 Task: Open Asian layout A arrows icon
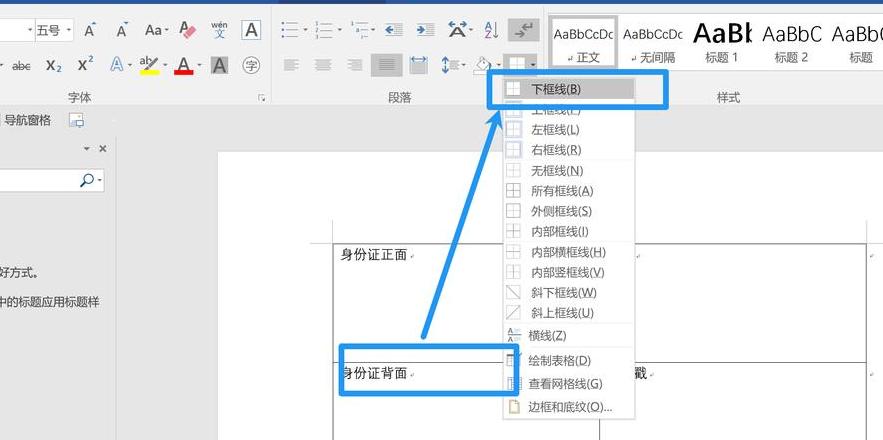click(x=460, y=30)
